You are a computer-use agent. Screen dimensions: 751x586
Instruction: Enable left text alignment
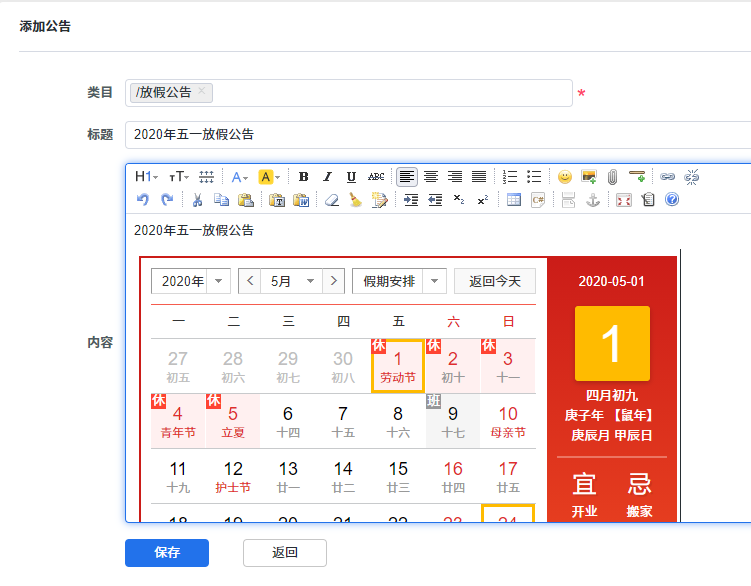coord(406,177)
